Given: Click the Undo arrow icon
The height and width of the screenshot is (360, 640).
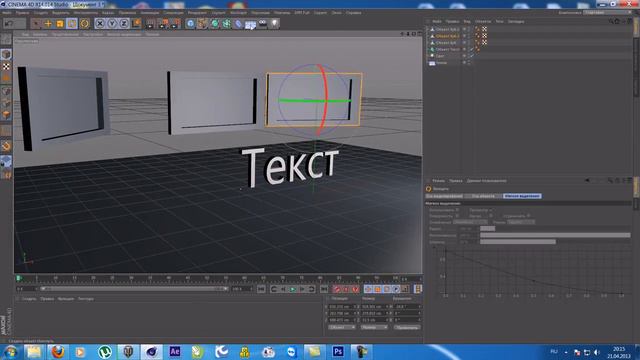Looking at the screenshot, I should (x=9, y=24).
